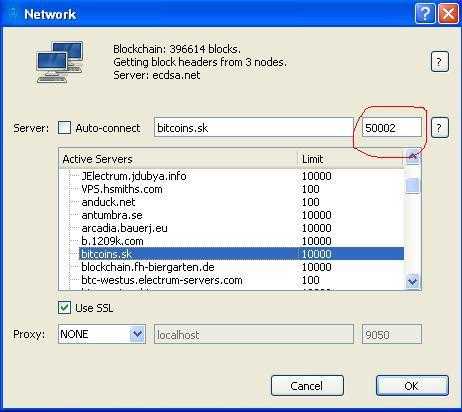Screen dimensions: 462x412
Task: Select antumbra.se in the server list
Action: click(x=112, y=215)
